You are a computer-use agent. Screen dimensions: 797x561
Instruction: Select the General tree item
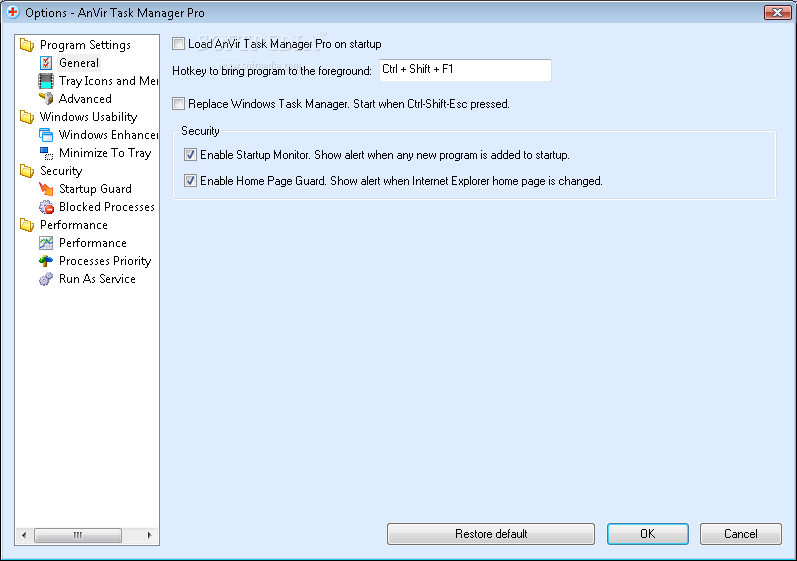pos(79,63)
